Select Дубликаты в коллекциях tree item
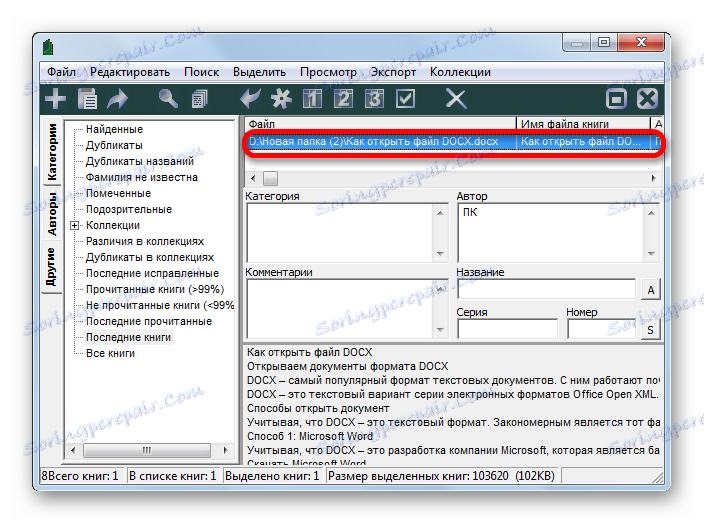The image size is (704, 524). tap(150, 257)
